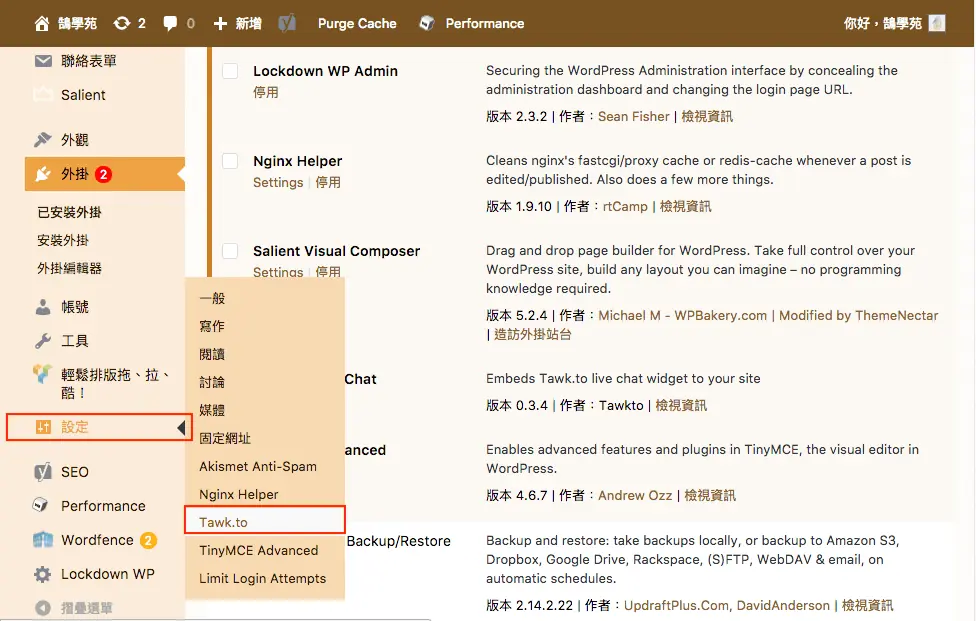Click the Lockdown WP Admin plugin title
Screen dimensions: 976x621
(x=326, y=71)
